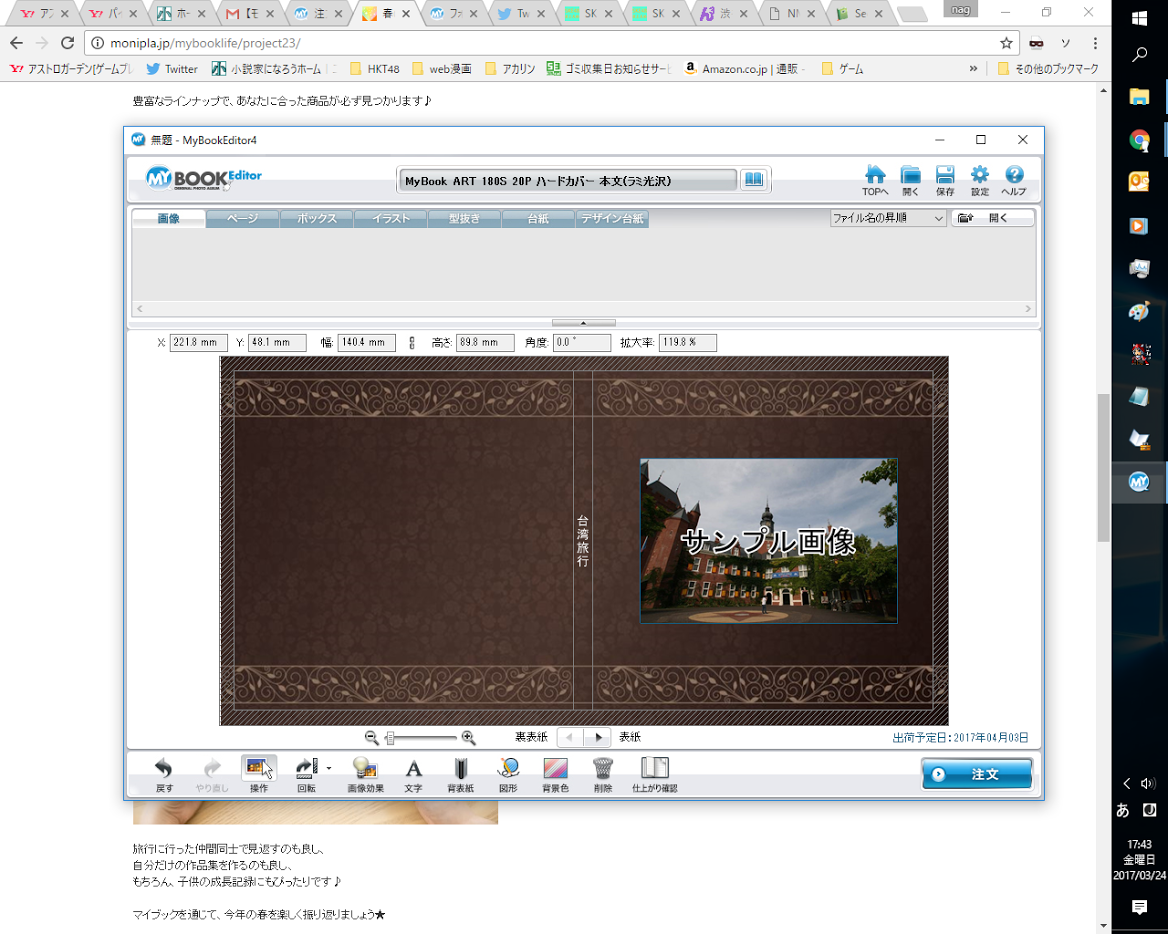
Task: Go to next page with the right arrow
Action: coord(598,738)
